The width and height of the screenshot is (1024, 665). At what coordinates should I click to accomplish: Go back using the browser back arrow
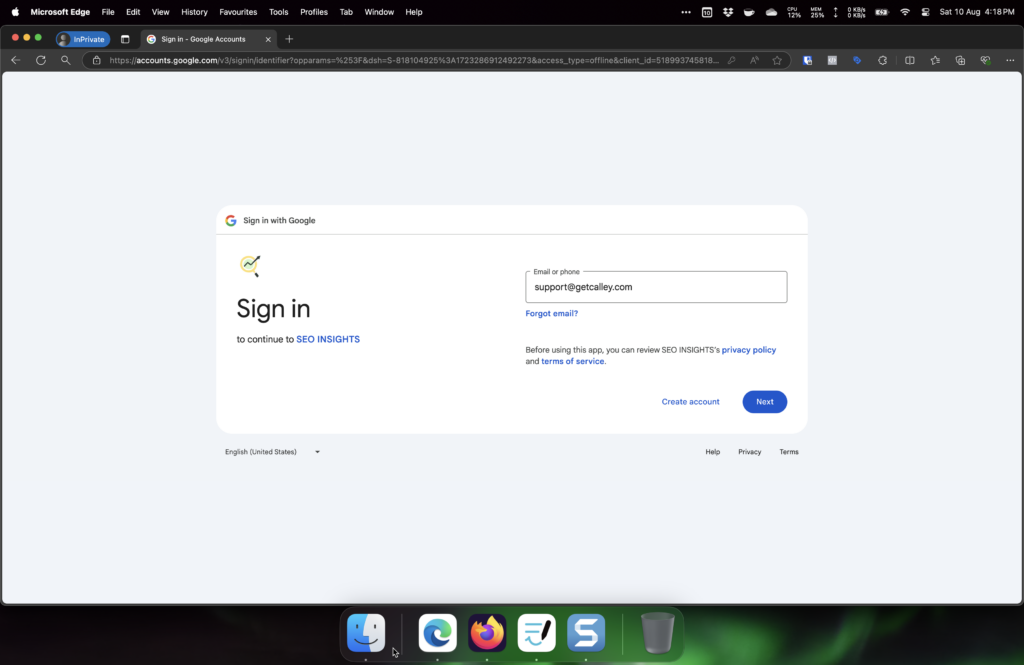(16, 60)
